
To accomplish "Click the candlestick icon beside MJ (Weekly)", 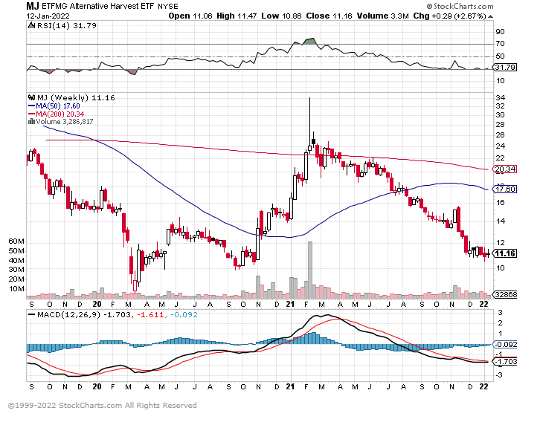I will (x=31, y=97).
